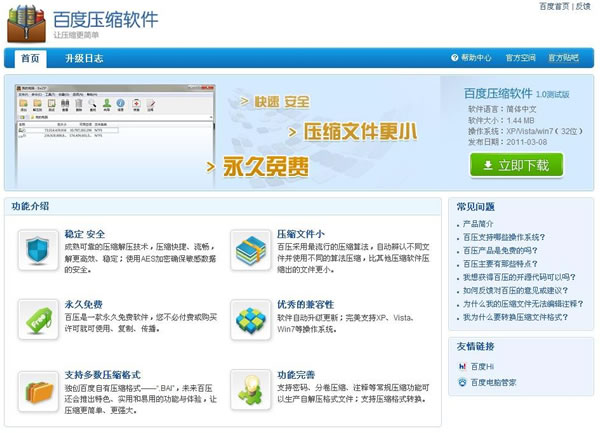
Task: Click the 优秀的兼容性 heading
Action: [x=305, y=304]
